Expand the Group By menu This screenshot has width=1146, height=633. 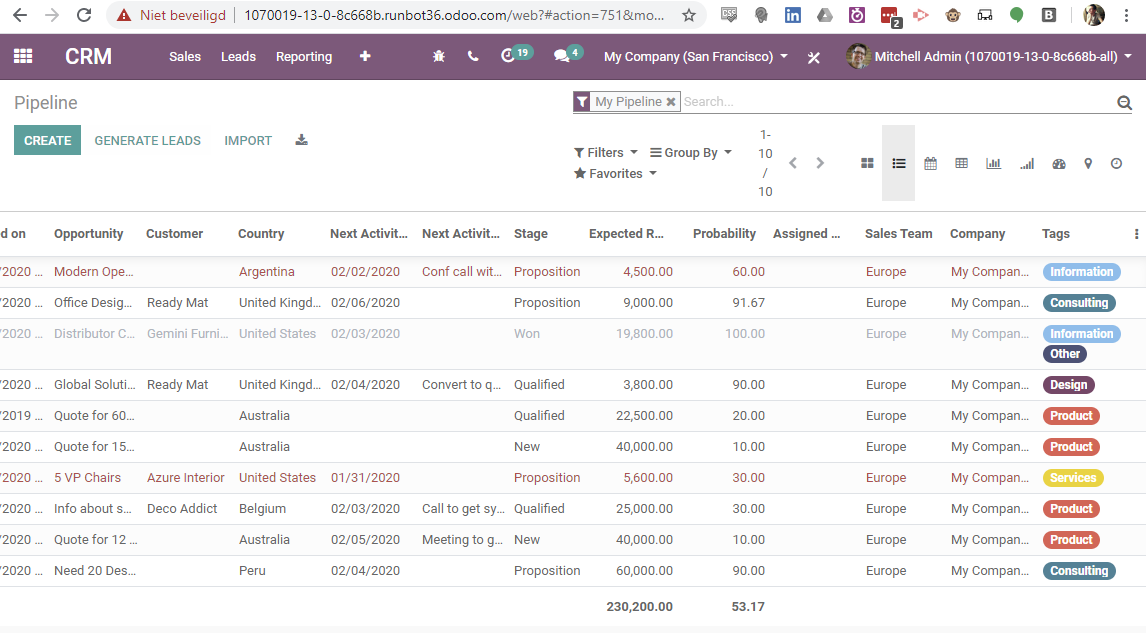[x=690, y=151]
